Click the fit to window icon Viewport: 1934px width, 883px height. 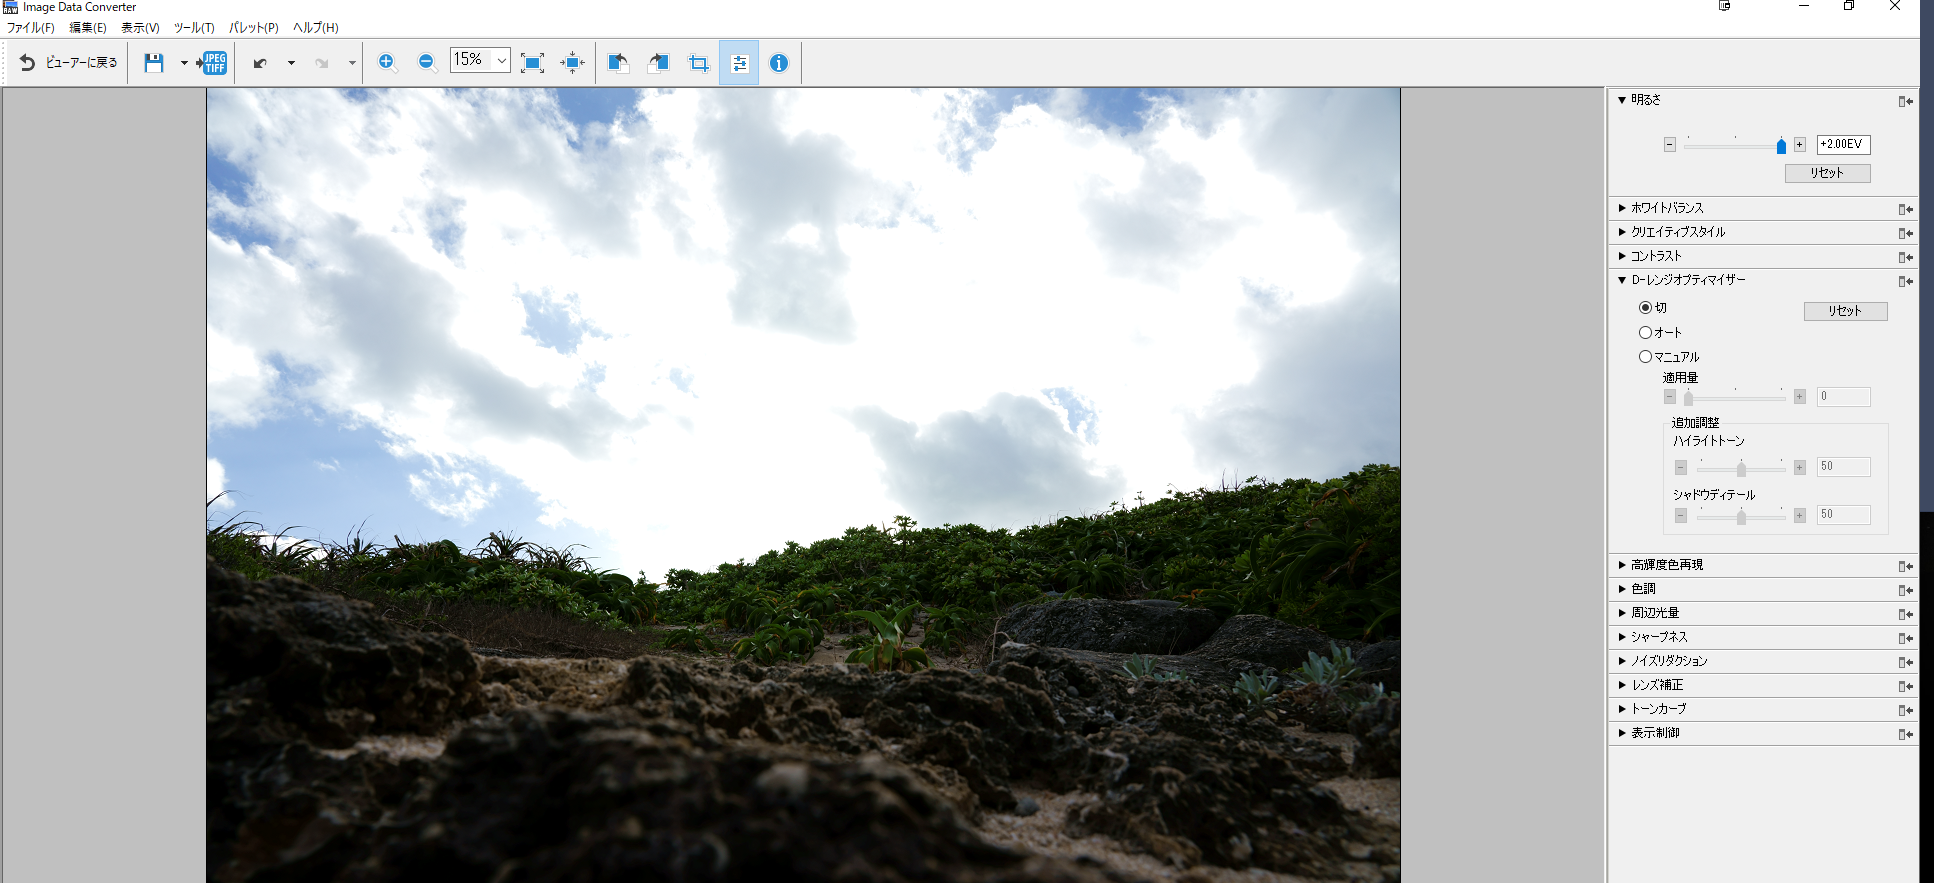[532, 63]
